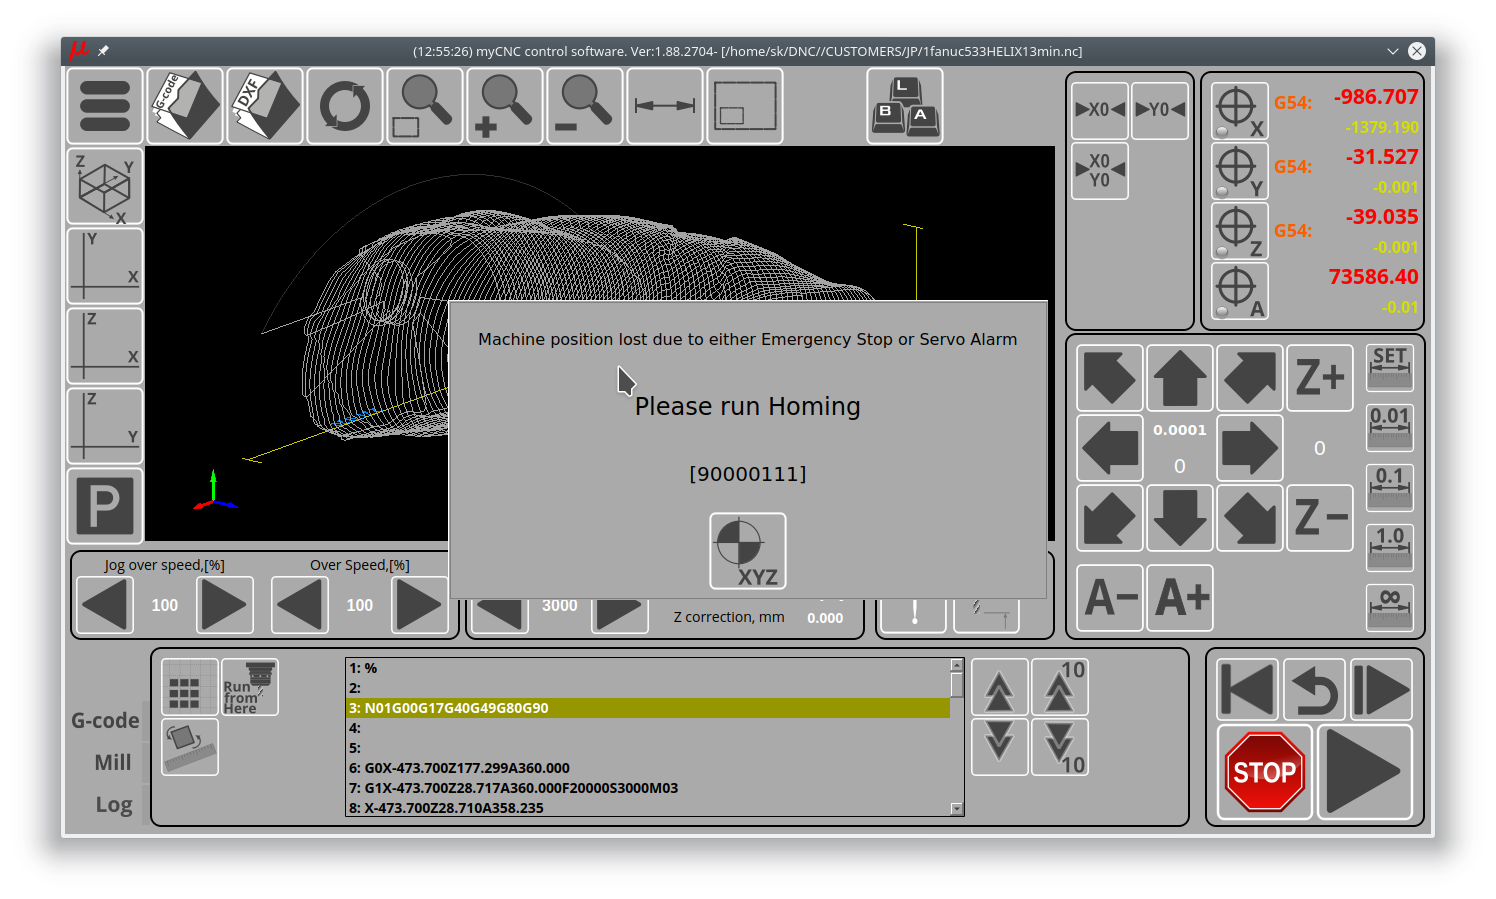Jog Z+ axis up
Screen dimensions: 1496x899
click(x=1320, y=378)
